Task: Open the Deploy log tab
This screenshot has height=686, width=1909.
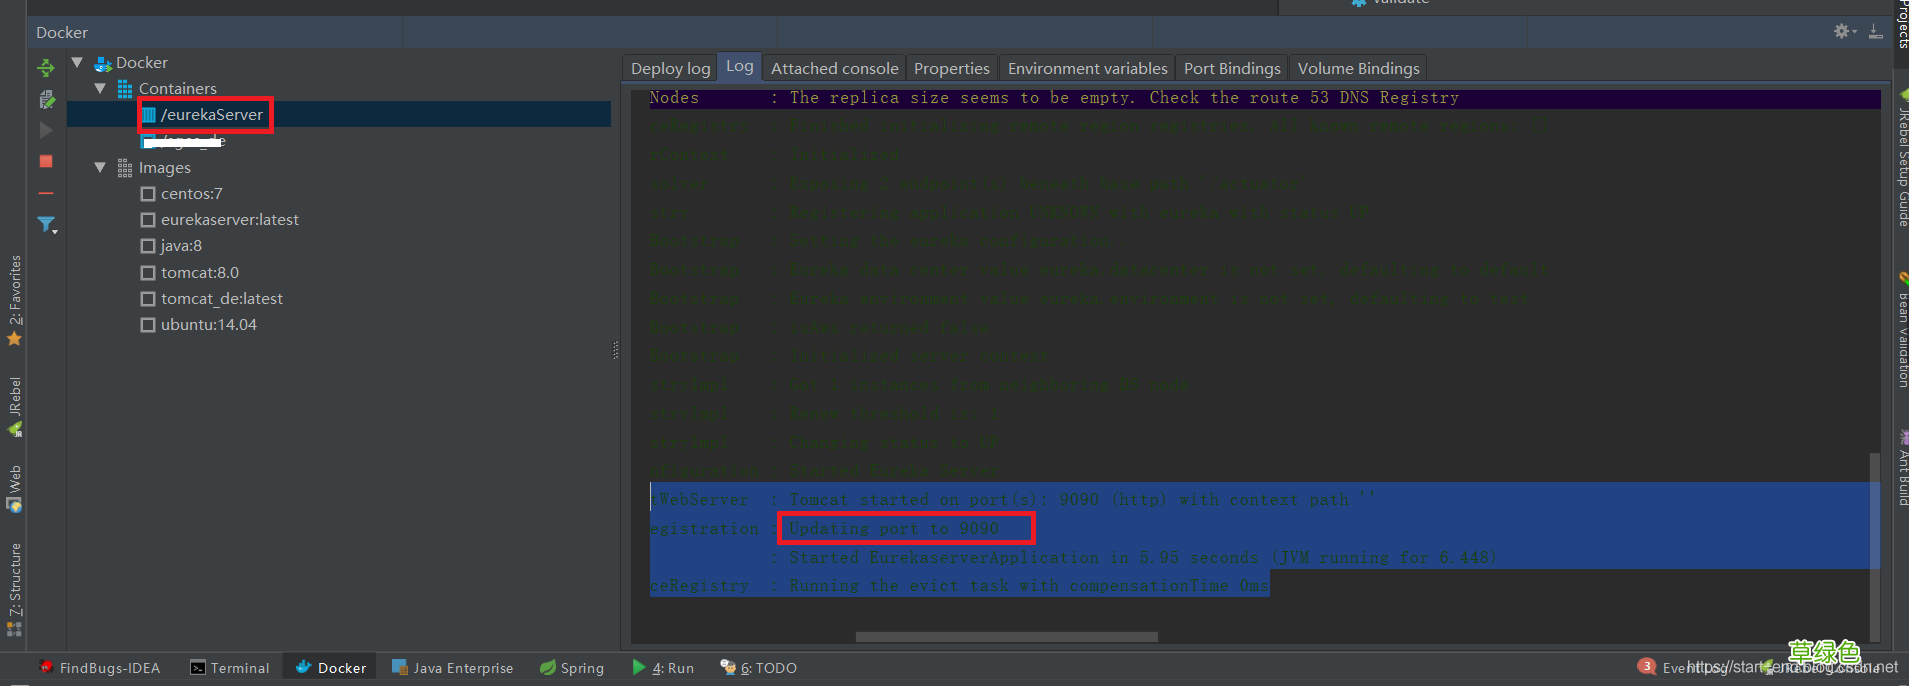Action: tap(670, 68)
